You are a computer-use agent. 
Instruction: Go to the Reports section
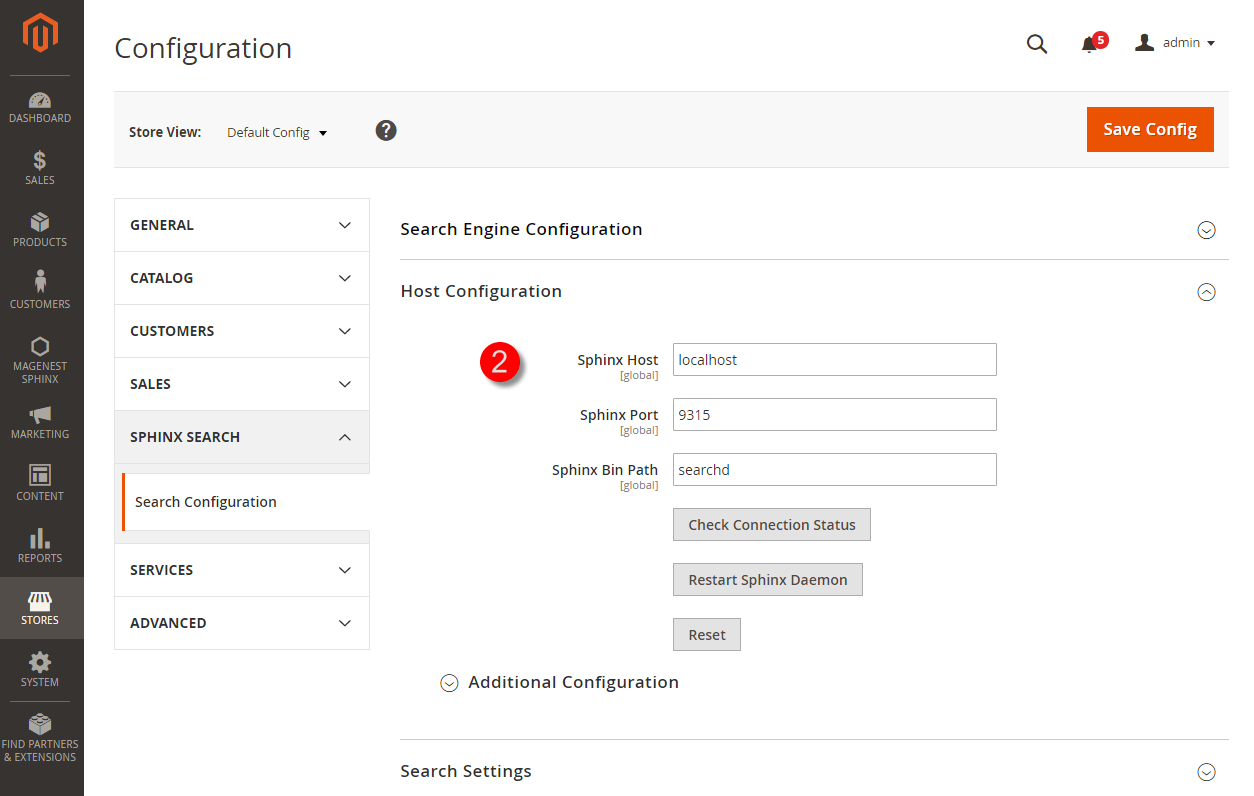pos(40,546)
